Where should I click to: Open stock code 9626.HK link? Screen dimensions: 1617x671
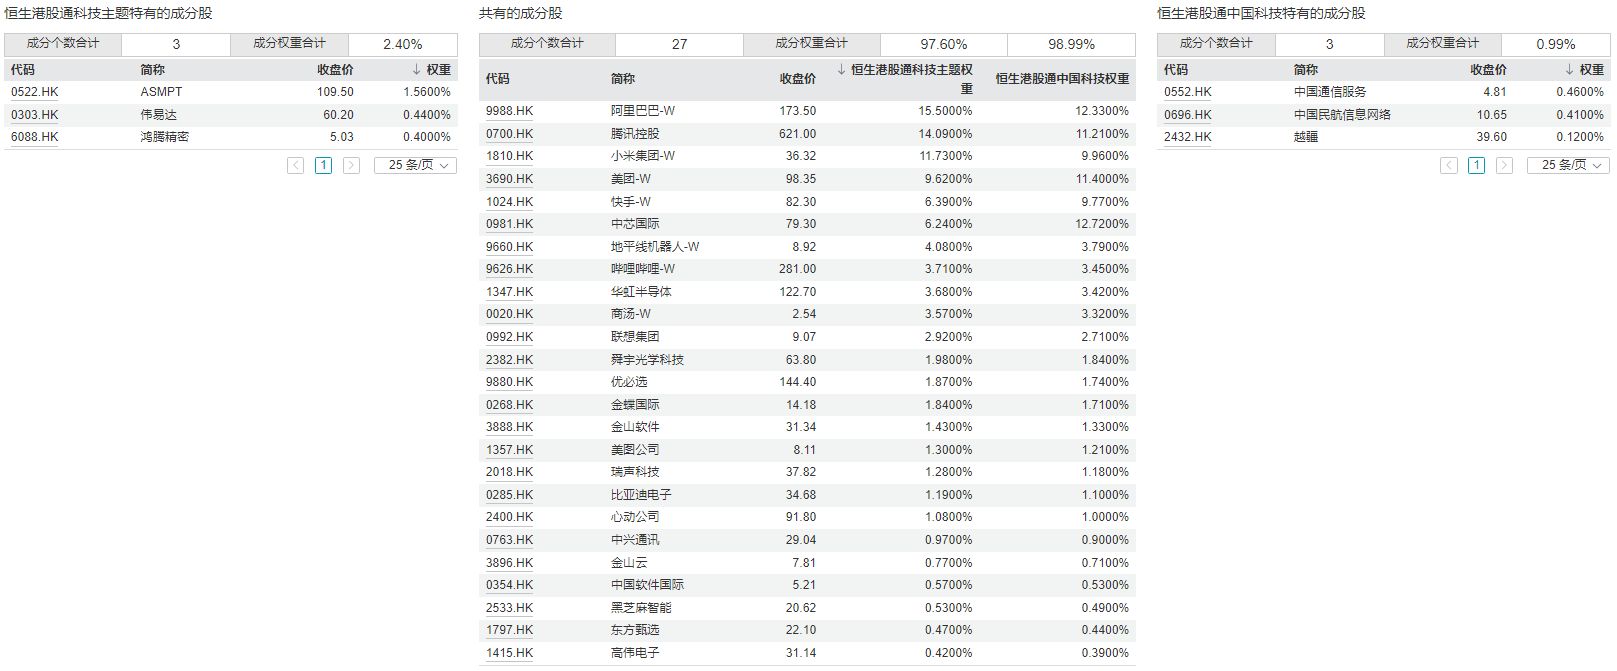click(x=510, y=269)
